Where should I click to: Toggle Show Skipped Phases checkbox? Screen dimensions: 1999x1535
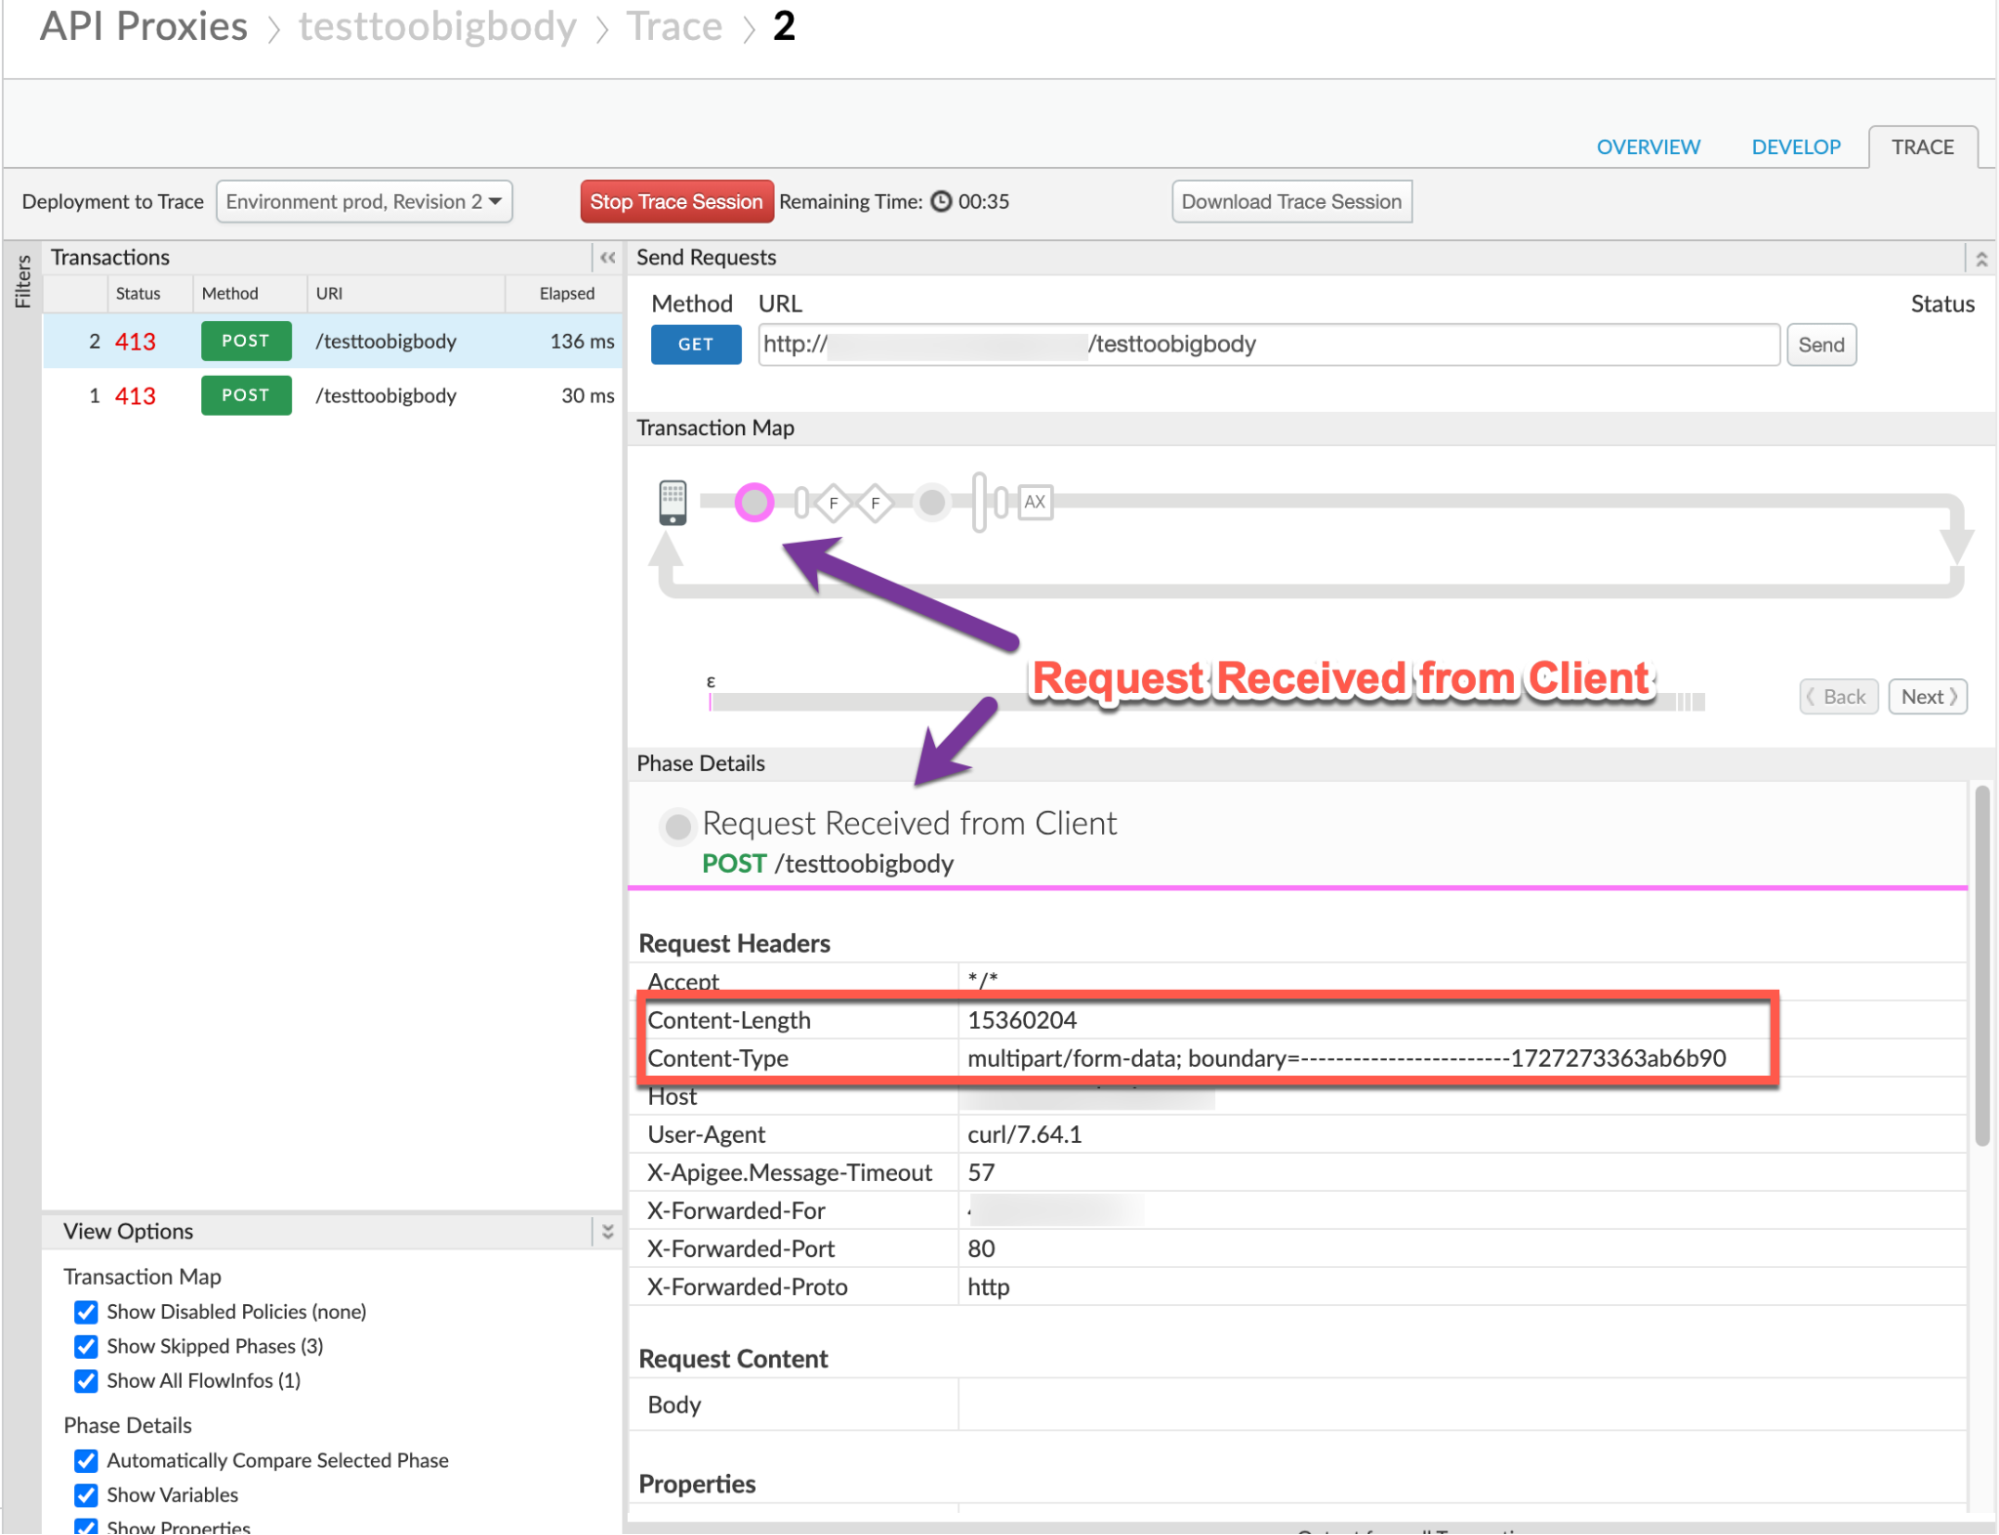point(87,1347)
